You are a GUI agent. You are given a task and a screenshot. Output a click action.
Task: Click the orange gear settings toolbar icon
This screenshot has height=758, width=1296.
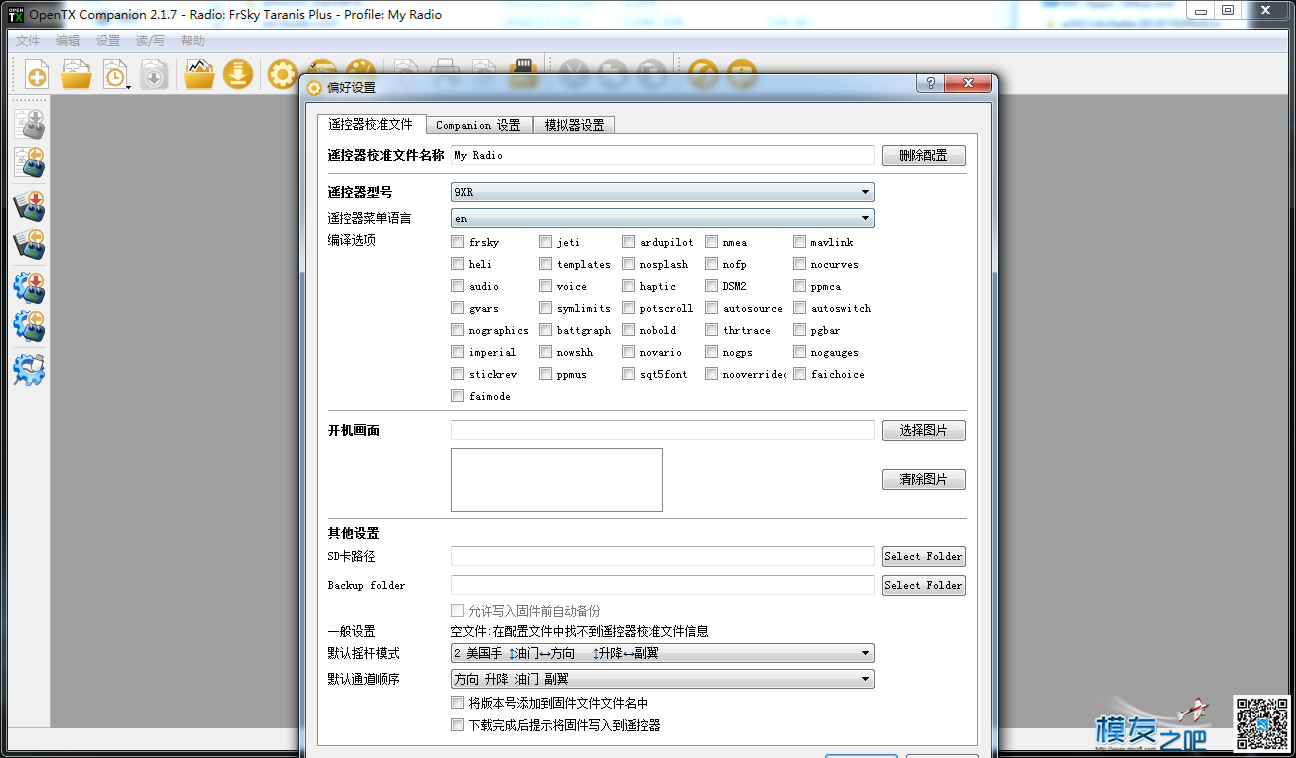point(283,75)
